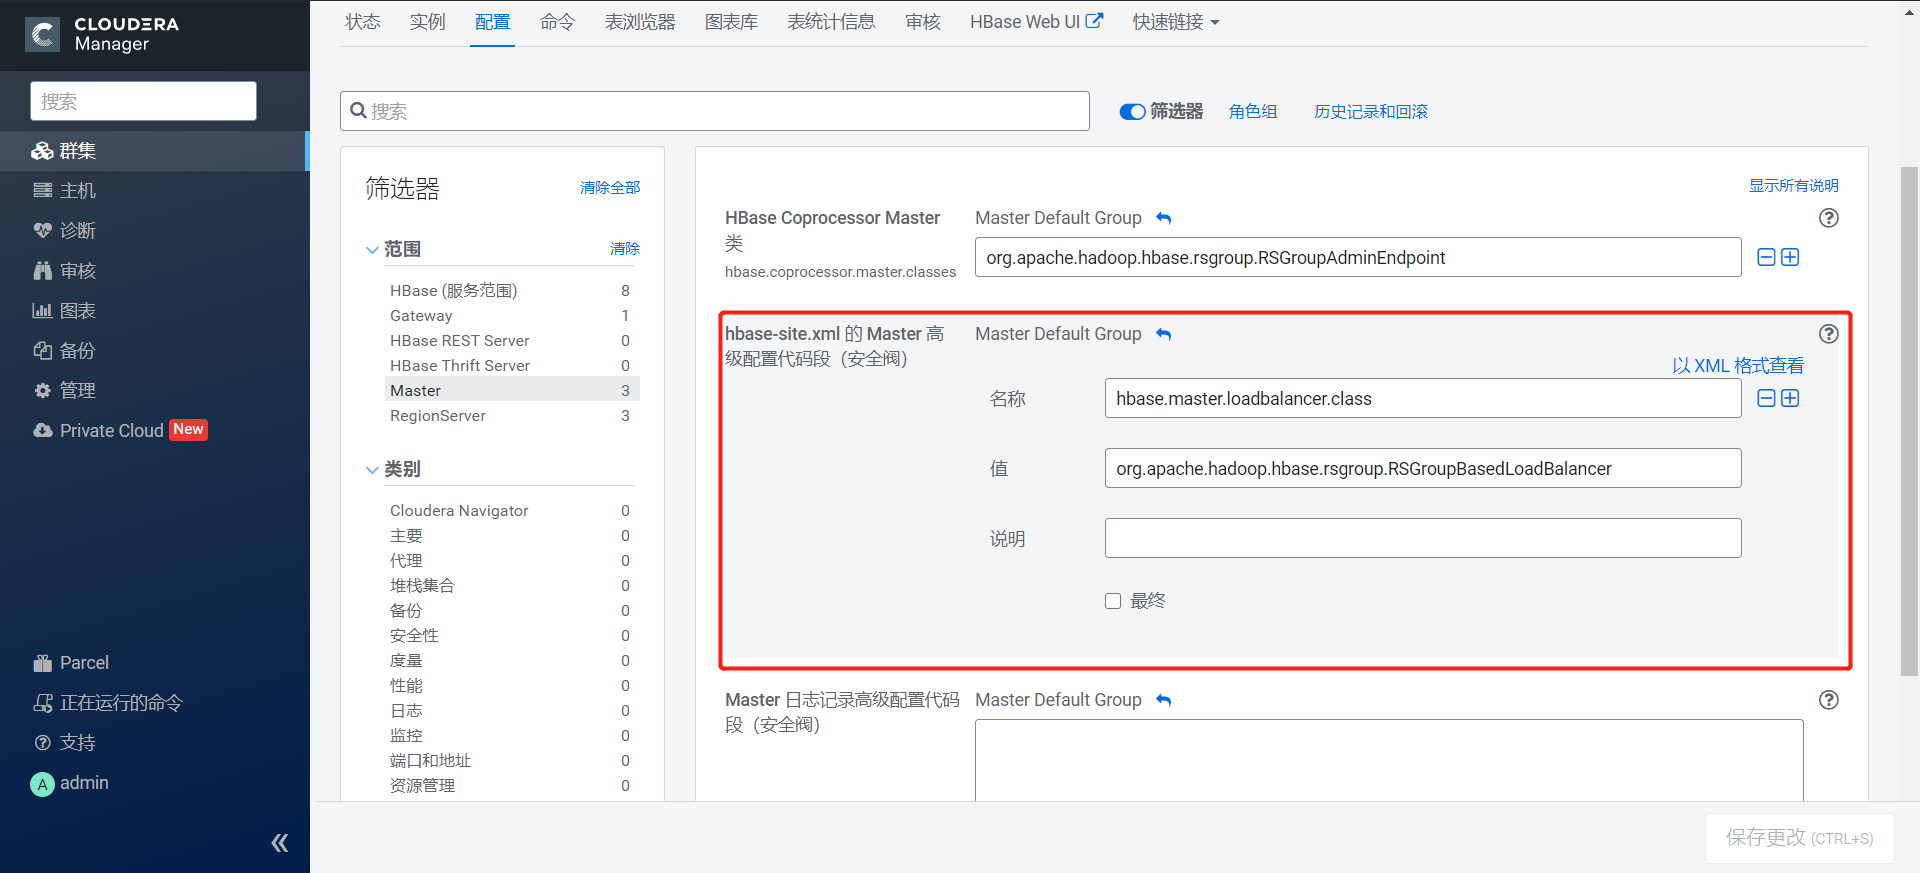Screen dimensions: 1920x873
Task: Click the 值 property value field
Action: pos(1423,468)
